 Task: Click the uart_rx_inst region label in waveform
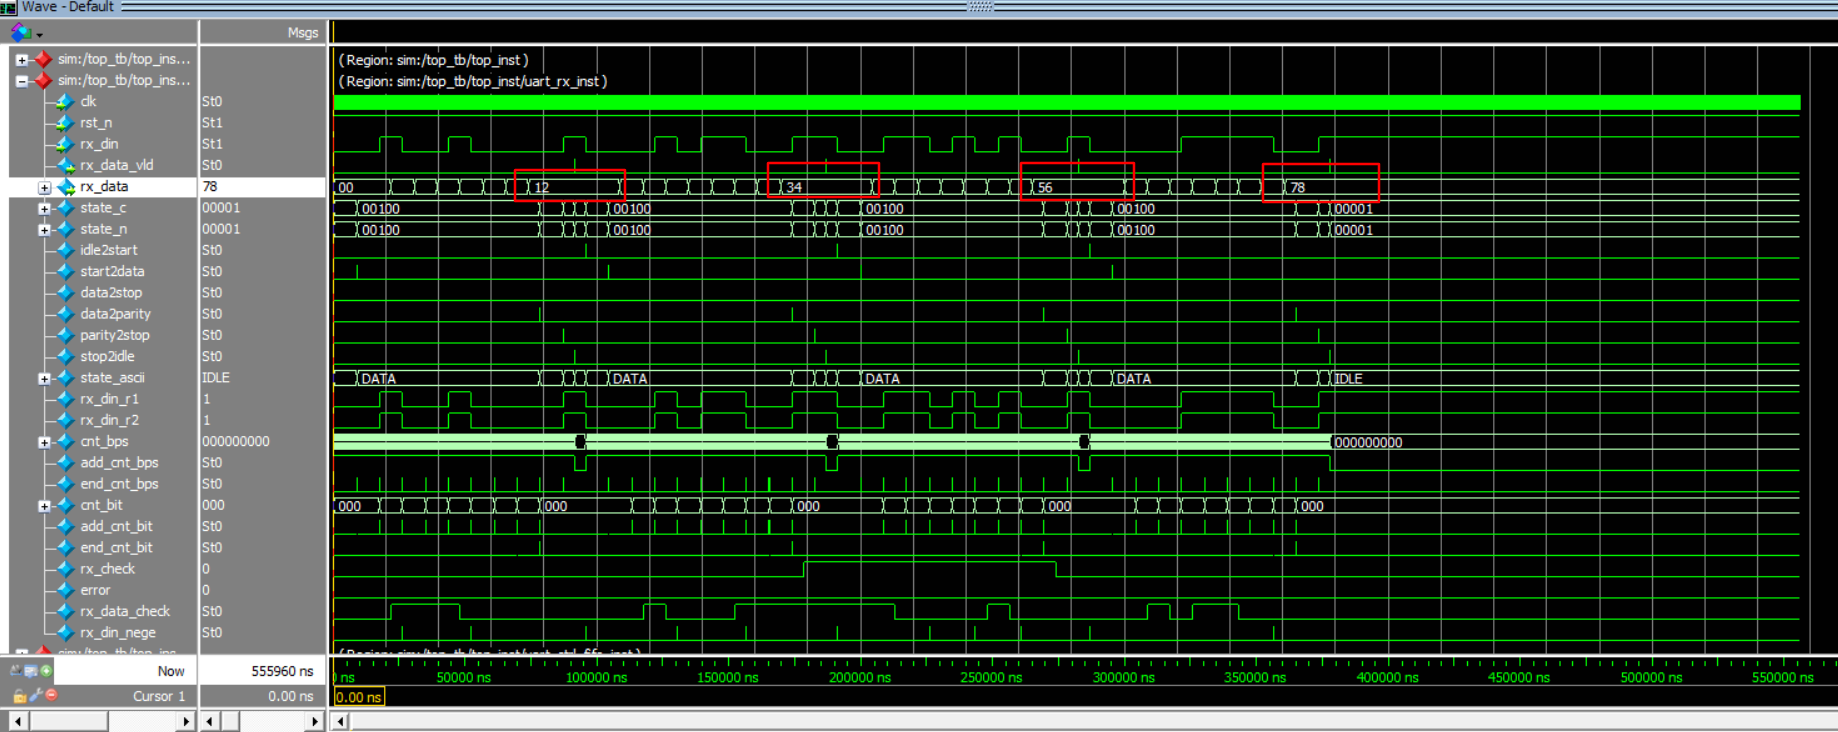click(x=473, y=82)
